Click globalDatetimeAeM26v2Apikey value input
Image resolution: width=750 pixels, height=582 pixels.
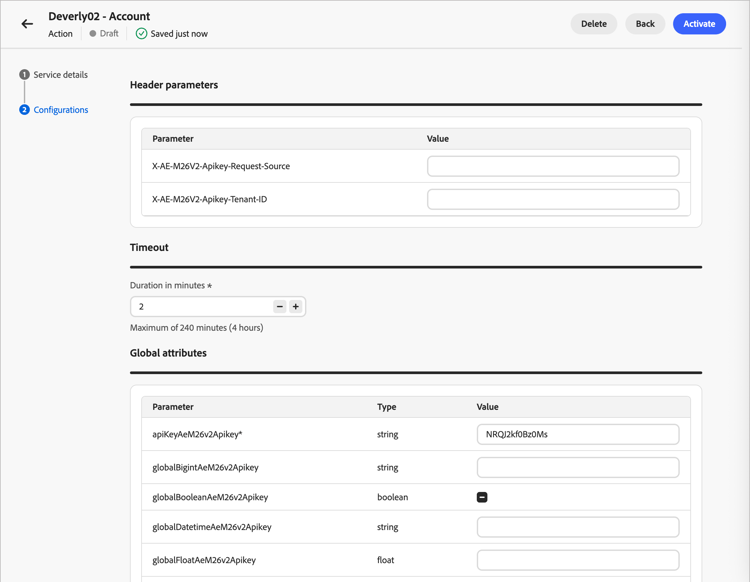(x=578, y=527)
